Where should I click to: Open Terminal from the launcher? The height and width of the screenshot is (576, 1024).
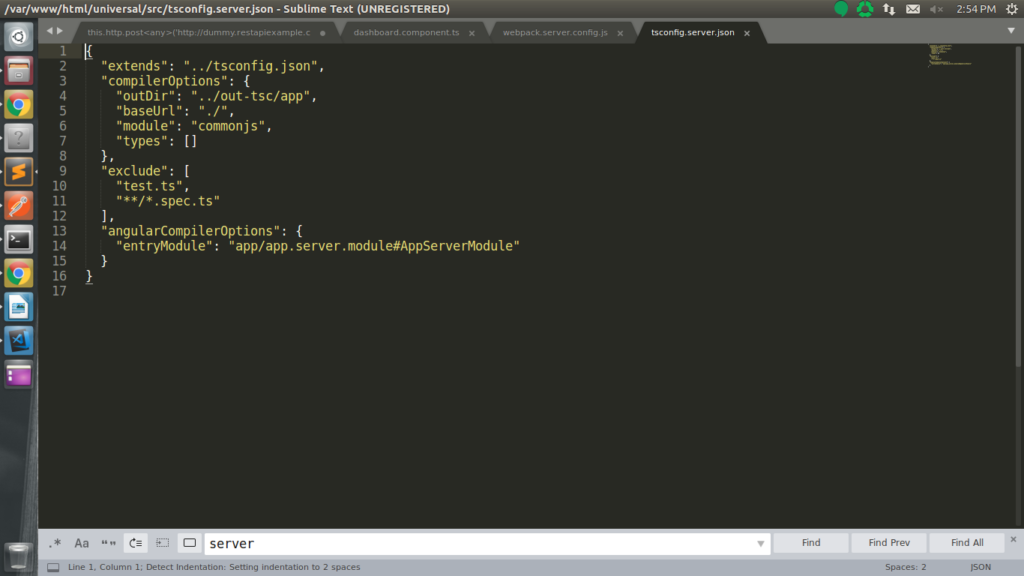[19, 240]
